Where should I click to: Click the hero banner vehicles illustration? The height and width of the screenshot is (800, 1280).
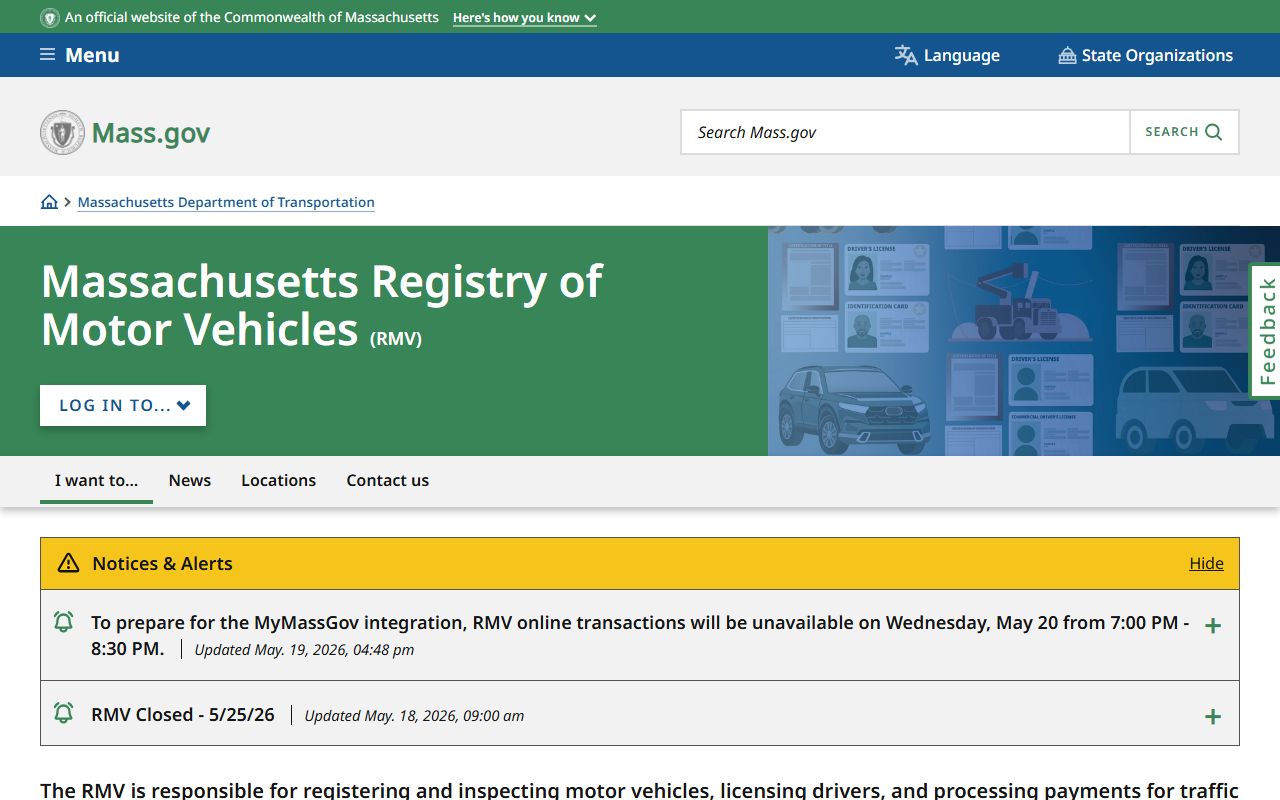pyautogui.click(x=1024, y=341)
